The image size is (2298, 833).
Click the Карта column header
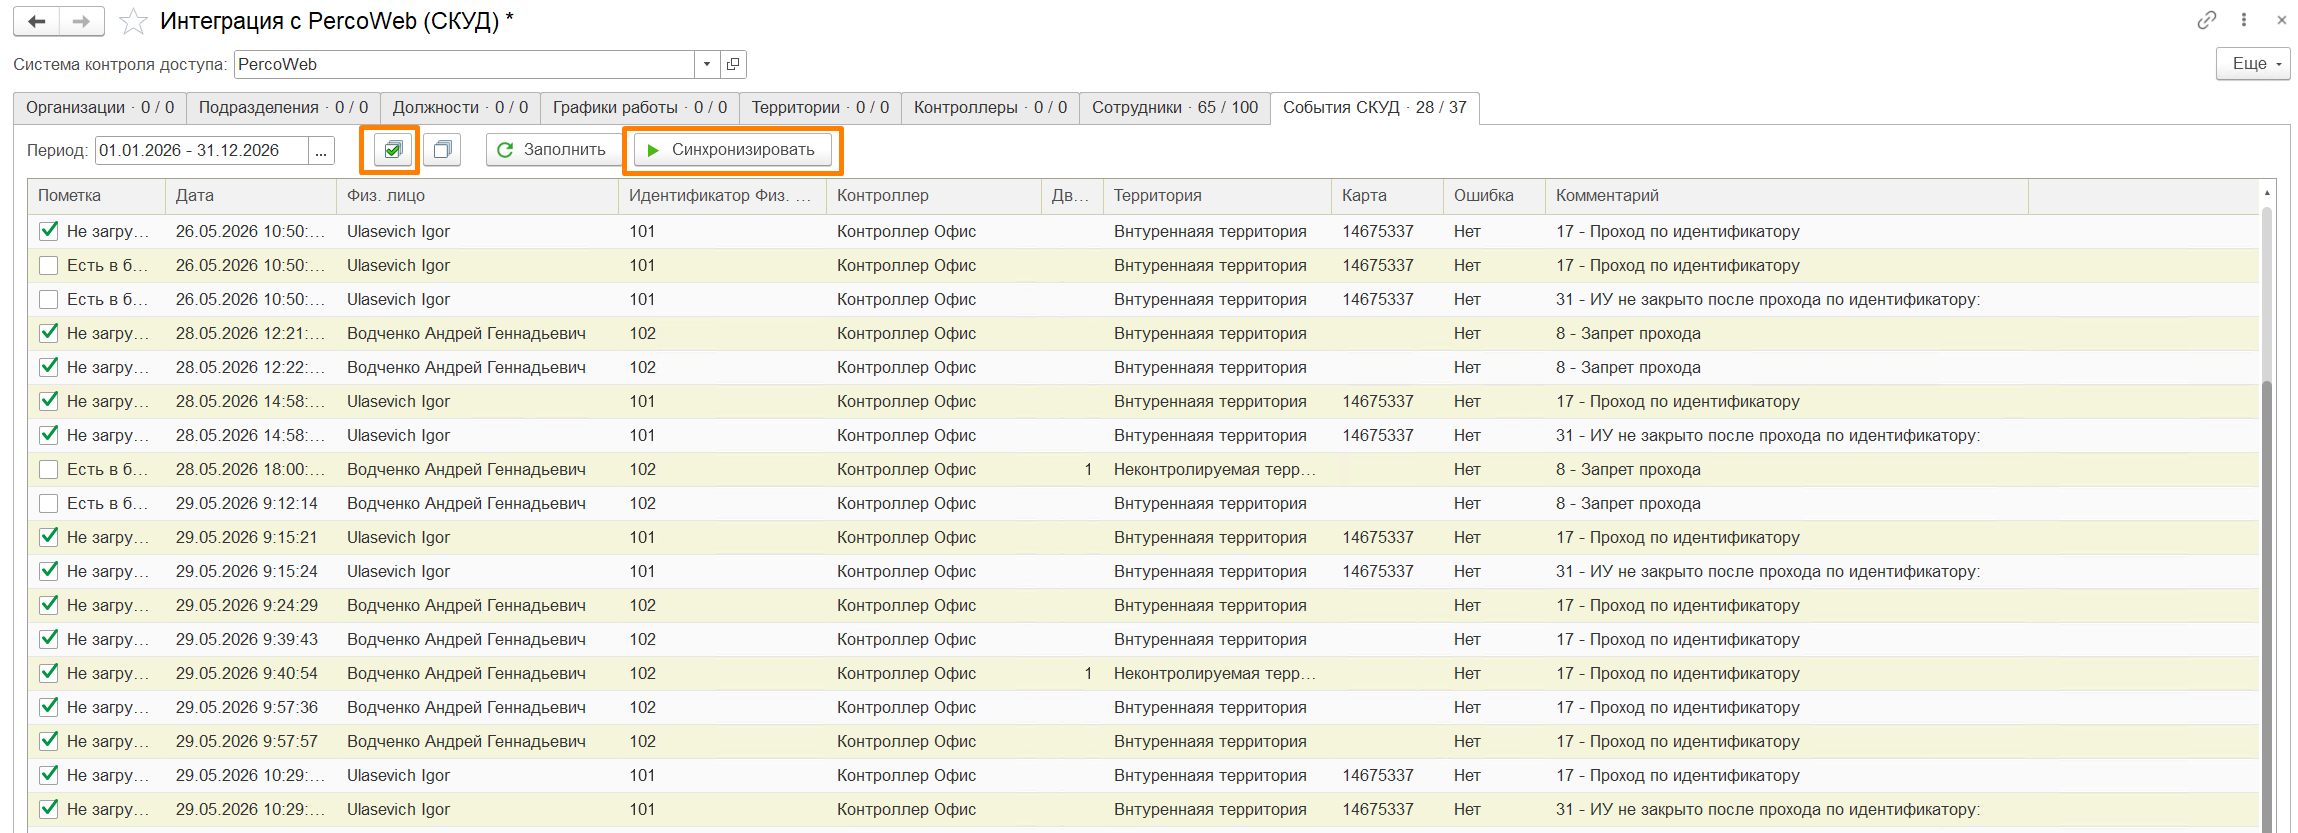click(x=1388, y=196)
